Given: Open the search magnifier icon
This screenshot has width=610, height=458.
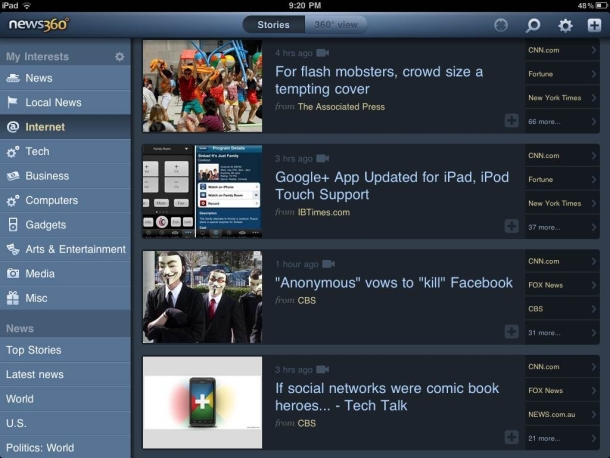Looking at the screenshot, I should pos(533,26).
